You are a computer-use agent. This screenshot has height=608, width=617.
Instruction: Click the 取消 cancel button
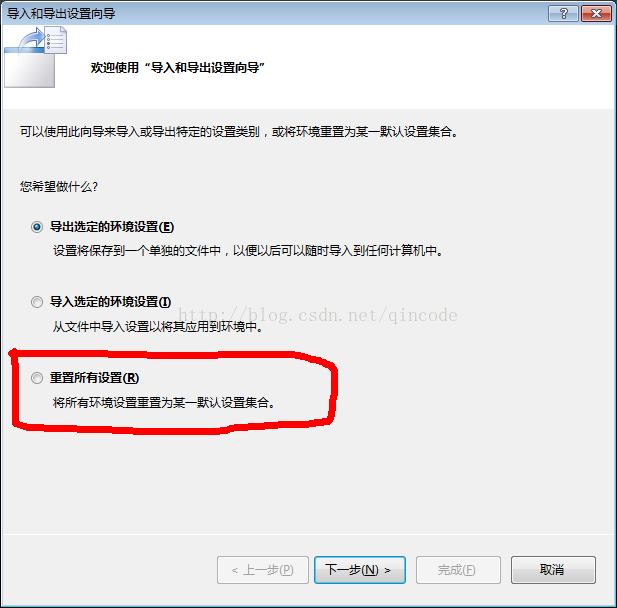click(553, 569)
